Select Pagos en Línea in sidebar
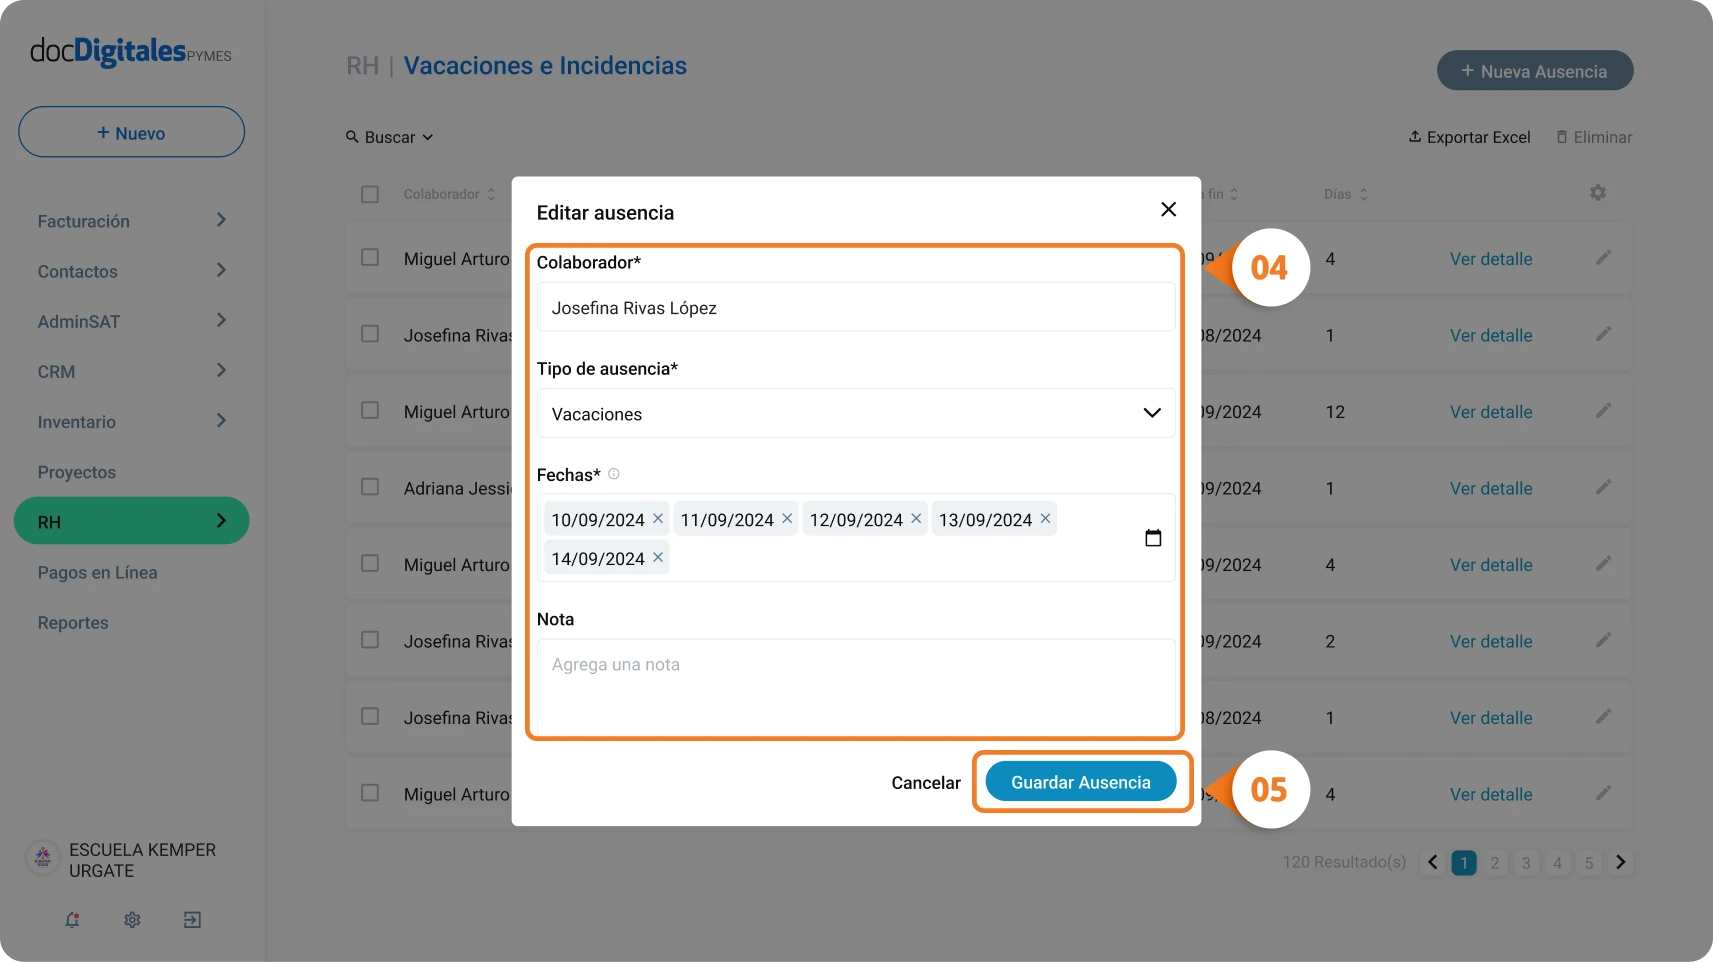Screen dimensions: 1713x962 pos(98,572)
